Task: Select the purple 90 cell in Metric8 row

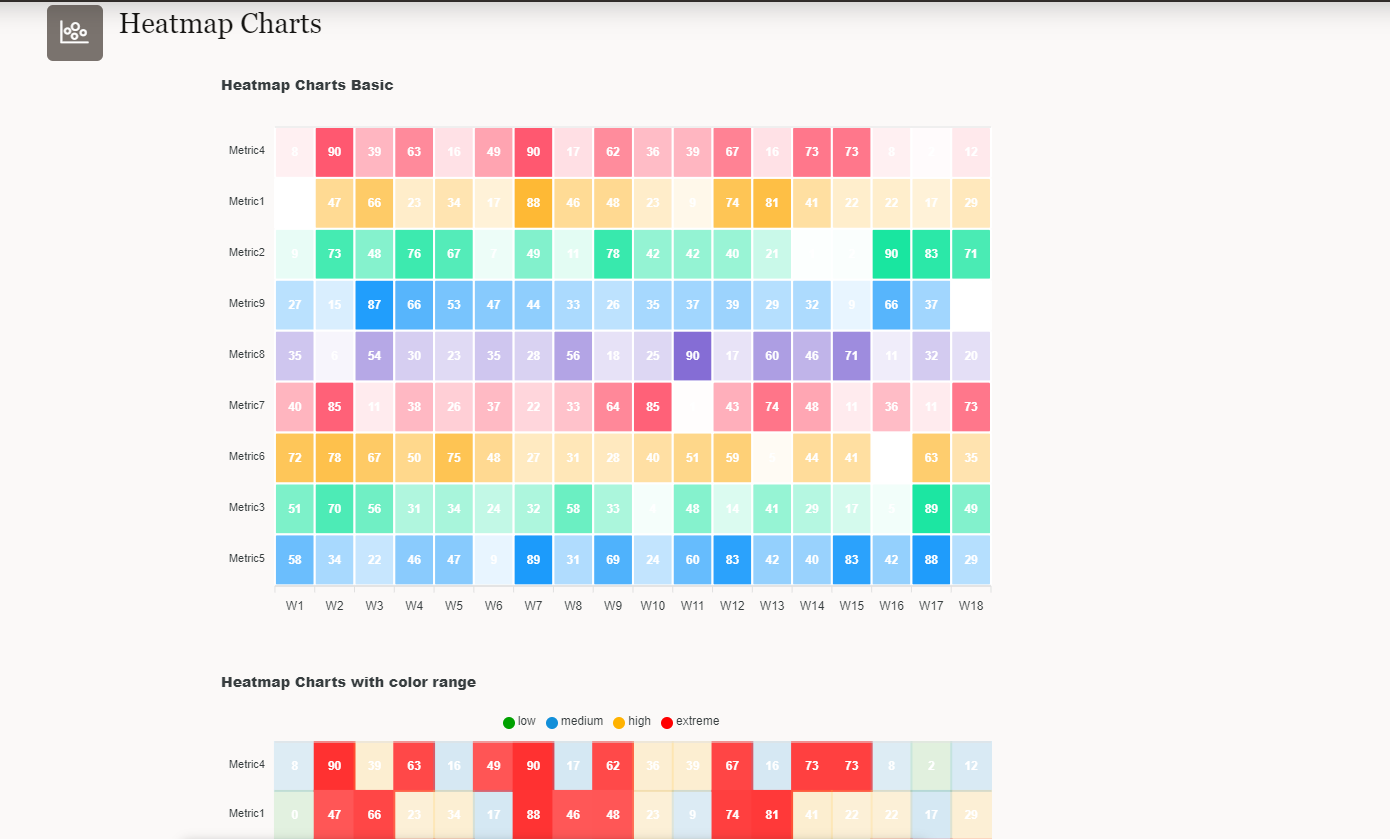Action: (692, 355)
